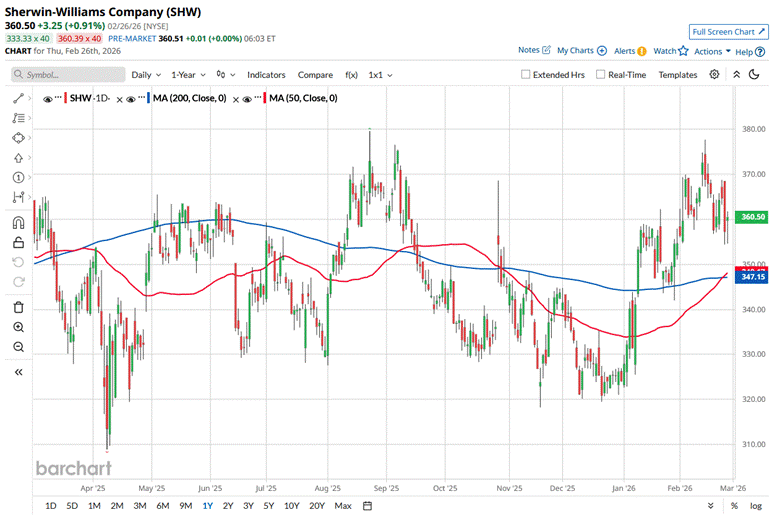The width and height of the screenshot is (780, 515).
Task: Open the Daily frequency dropdown
Action: (146, 75)
